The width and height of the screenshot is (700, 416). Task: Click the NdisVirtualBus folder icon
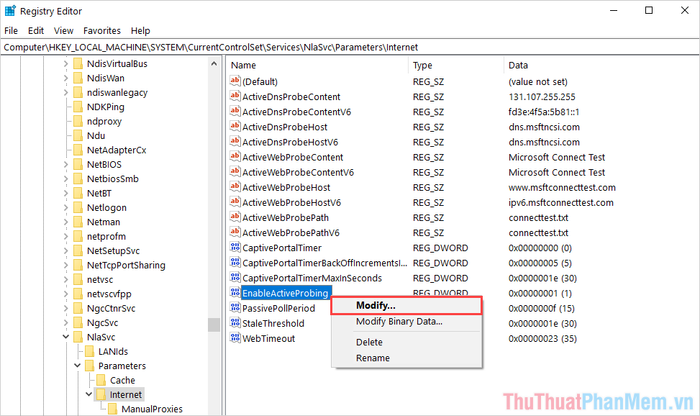pos(78,63)
